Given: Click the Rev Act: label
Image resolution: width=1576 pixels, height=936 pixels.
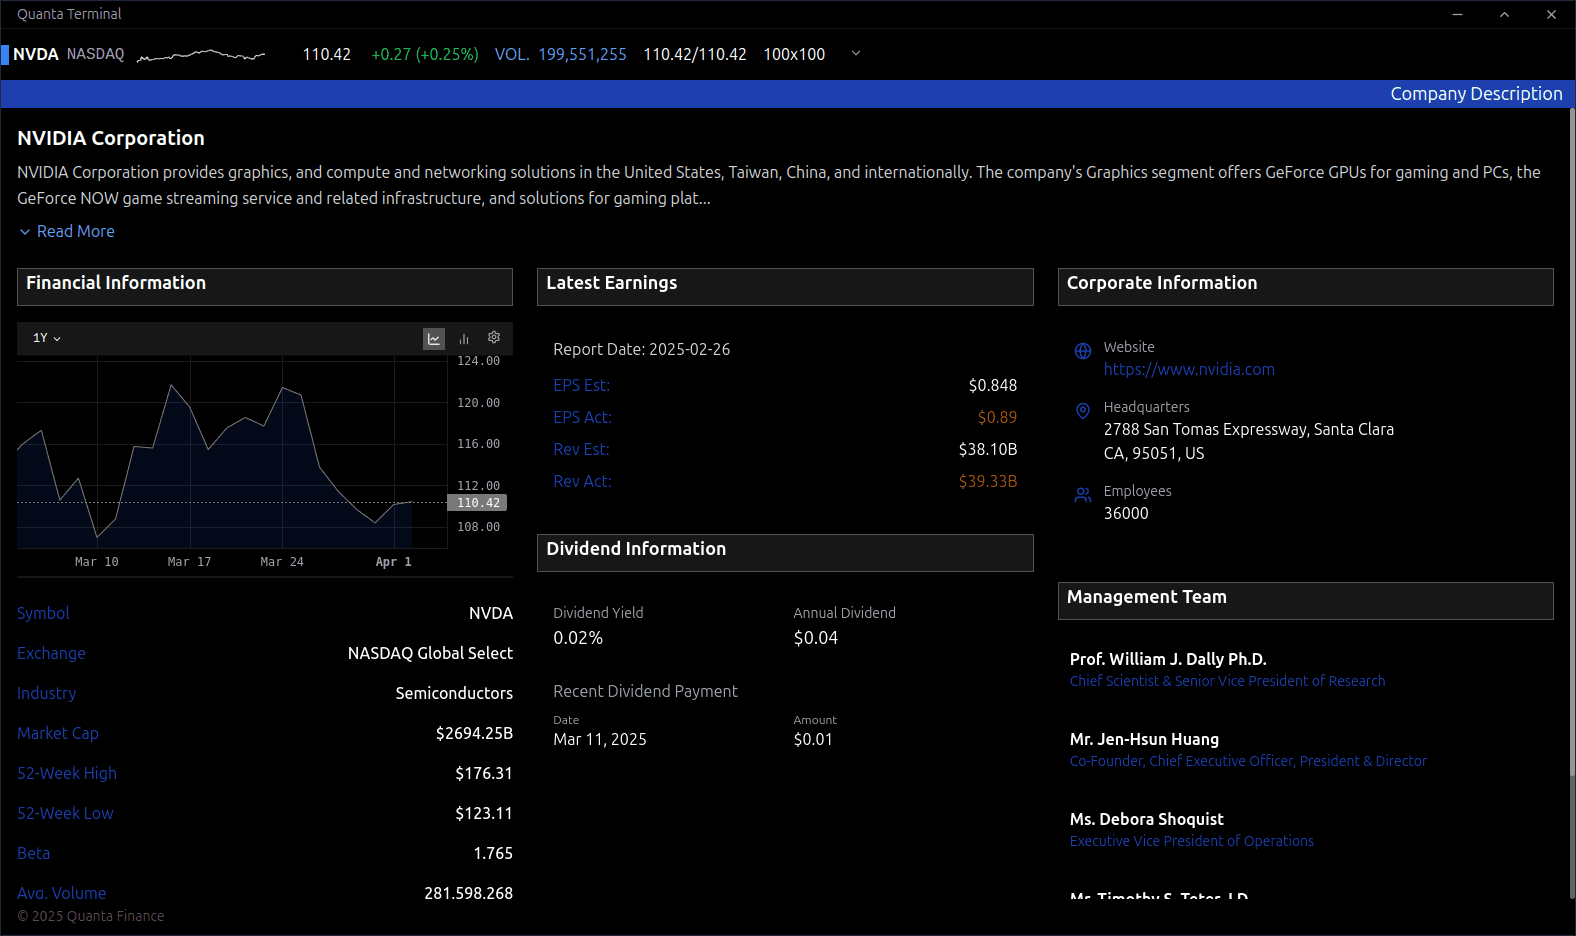Looking at the screenshot, I should coord(582,481).
